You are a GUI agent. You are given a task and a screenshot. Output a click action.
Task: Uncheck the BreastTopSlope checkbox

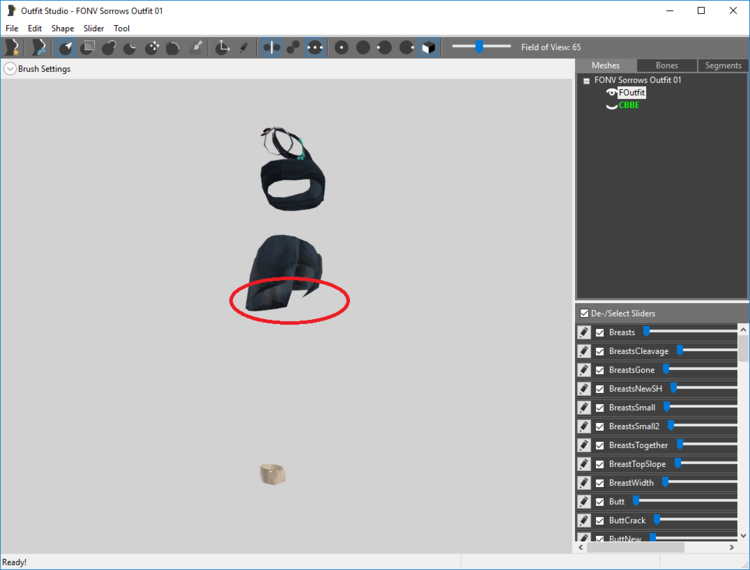[600, 464]
